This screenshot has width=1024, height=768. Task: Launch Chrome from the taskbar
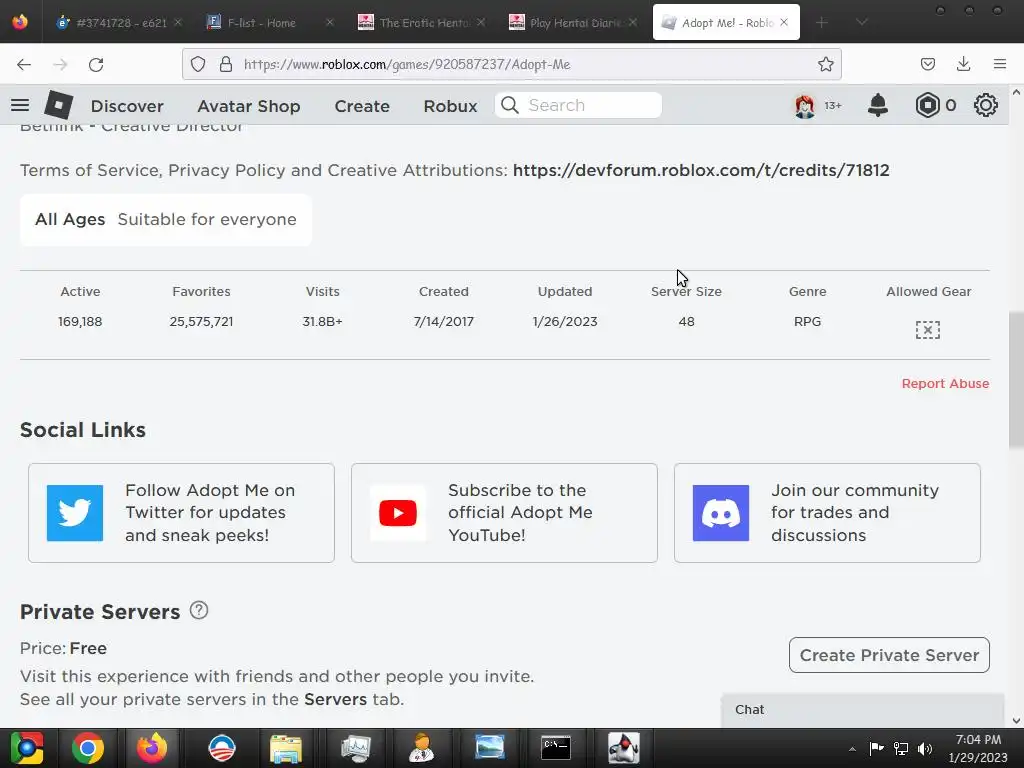tap(88, 748)
